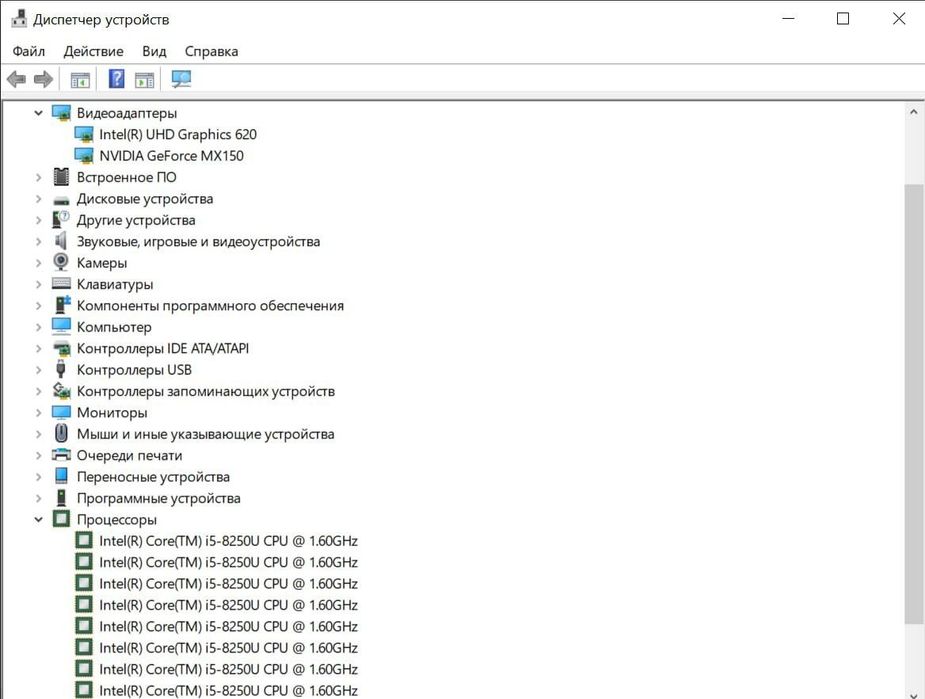This screenshot has height=699, width=925.
Task: Collapse the Видеоадаптеры category
Action: coord(38,113)
